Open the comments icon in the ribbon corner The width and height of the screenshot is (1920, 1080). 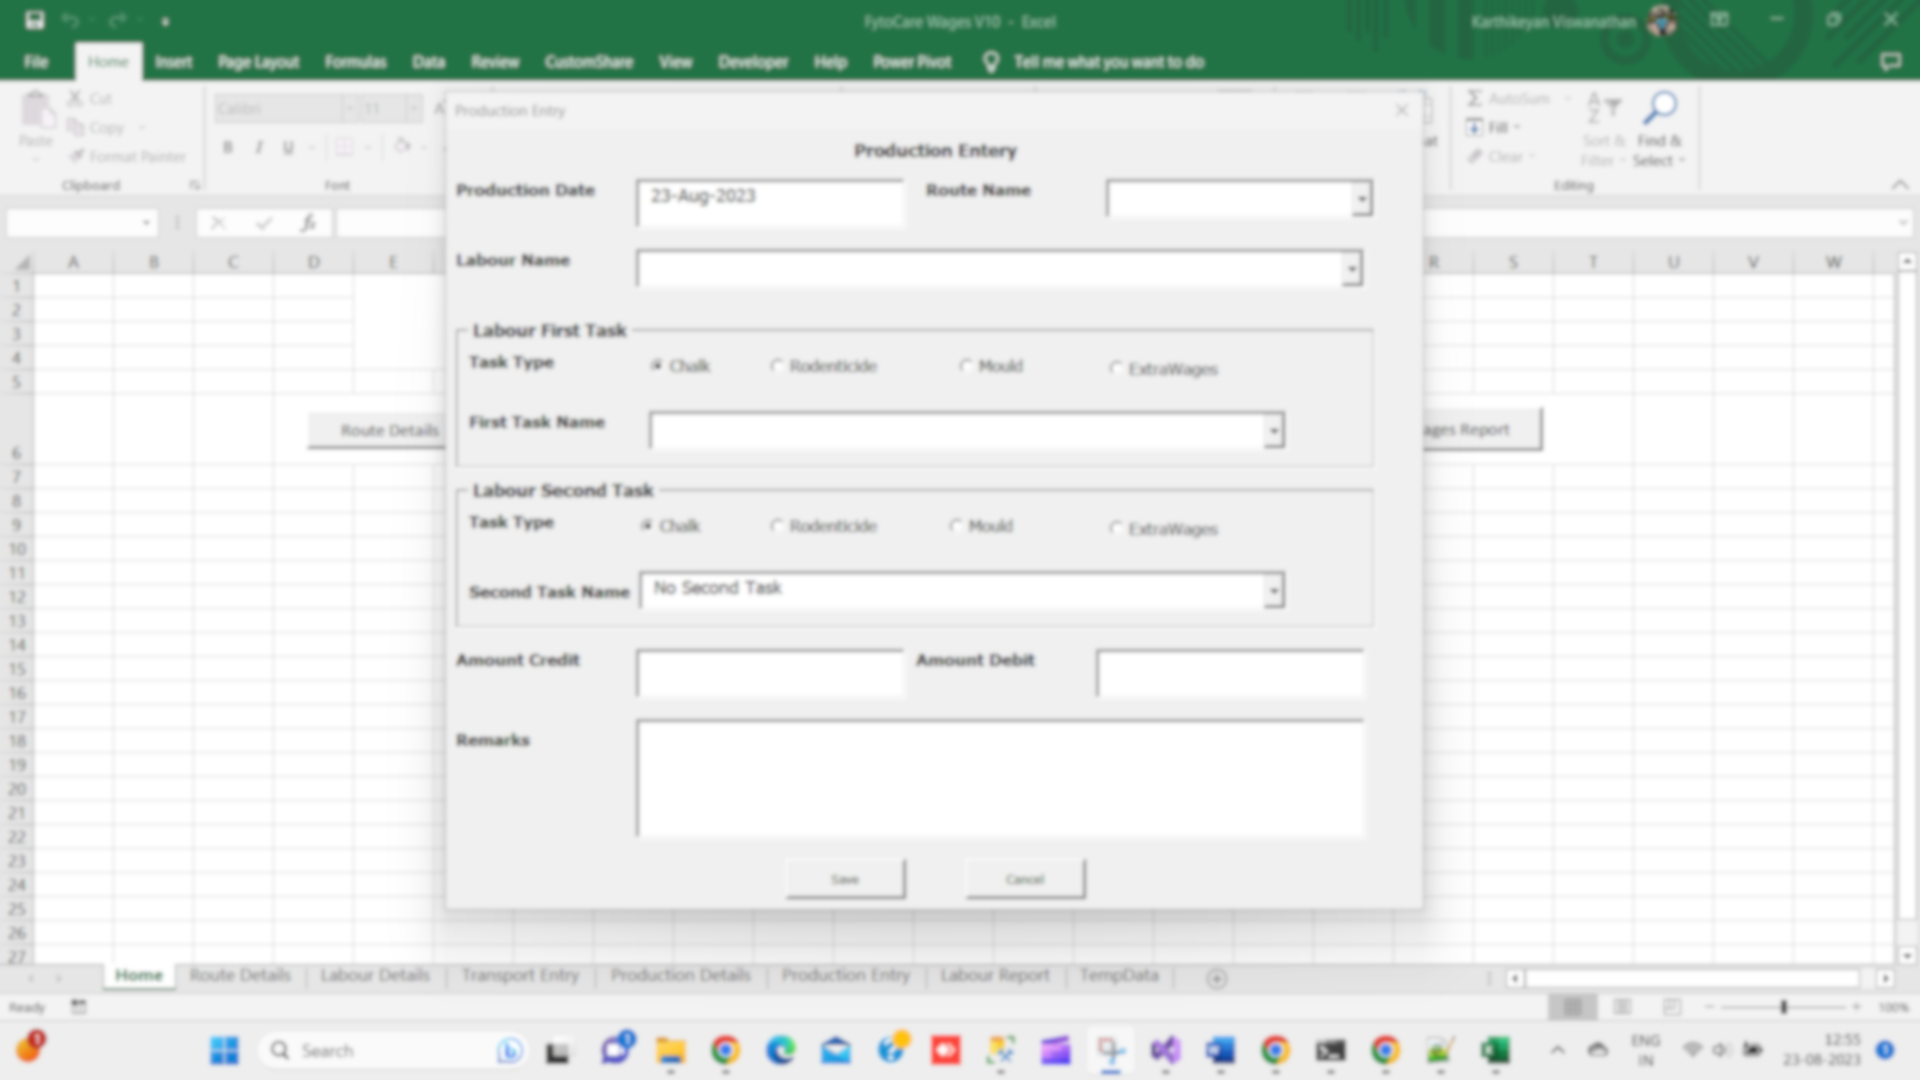pyautogui.click(x=1889, y=62)
